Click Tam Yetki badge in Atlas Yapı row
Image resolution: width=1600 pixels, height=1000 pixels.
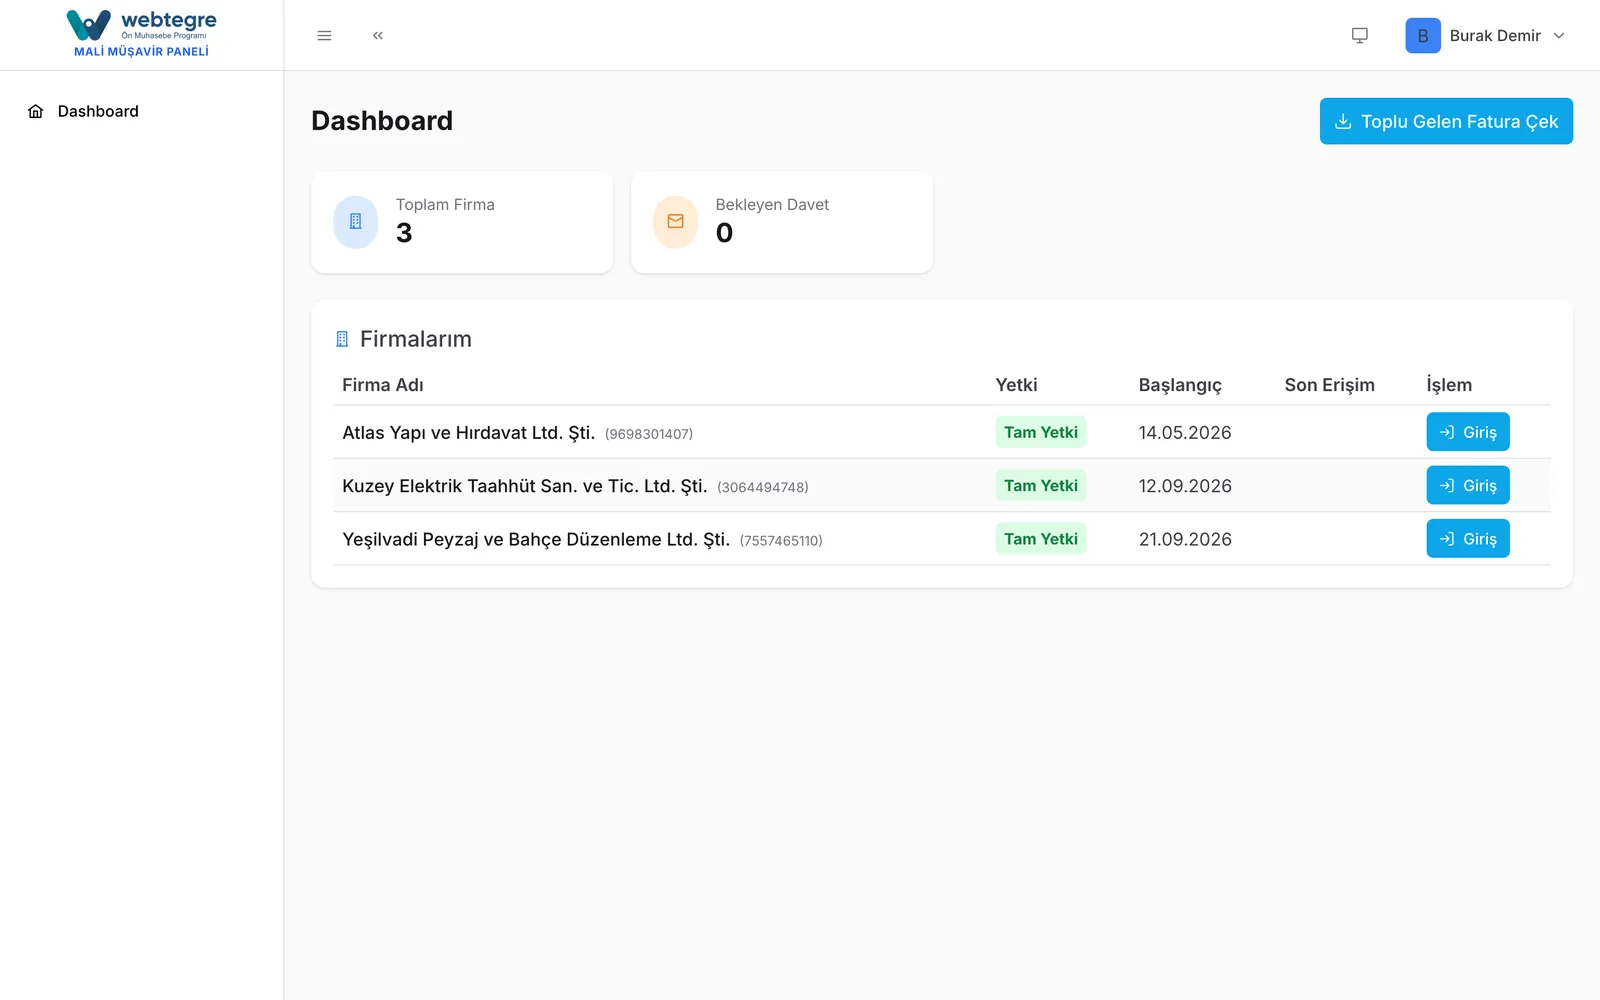(x=1041, y=432)
